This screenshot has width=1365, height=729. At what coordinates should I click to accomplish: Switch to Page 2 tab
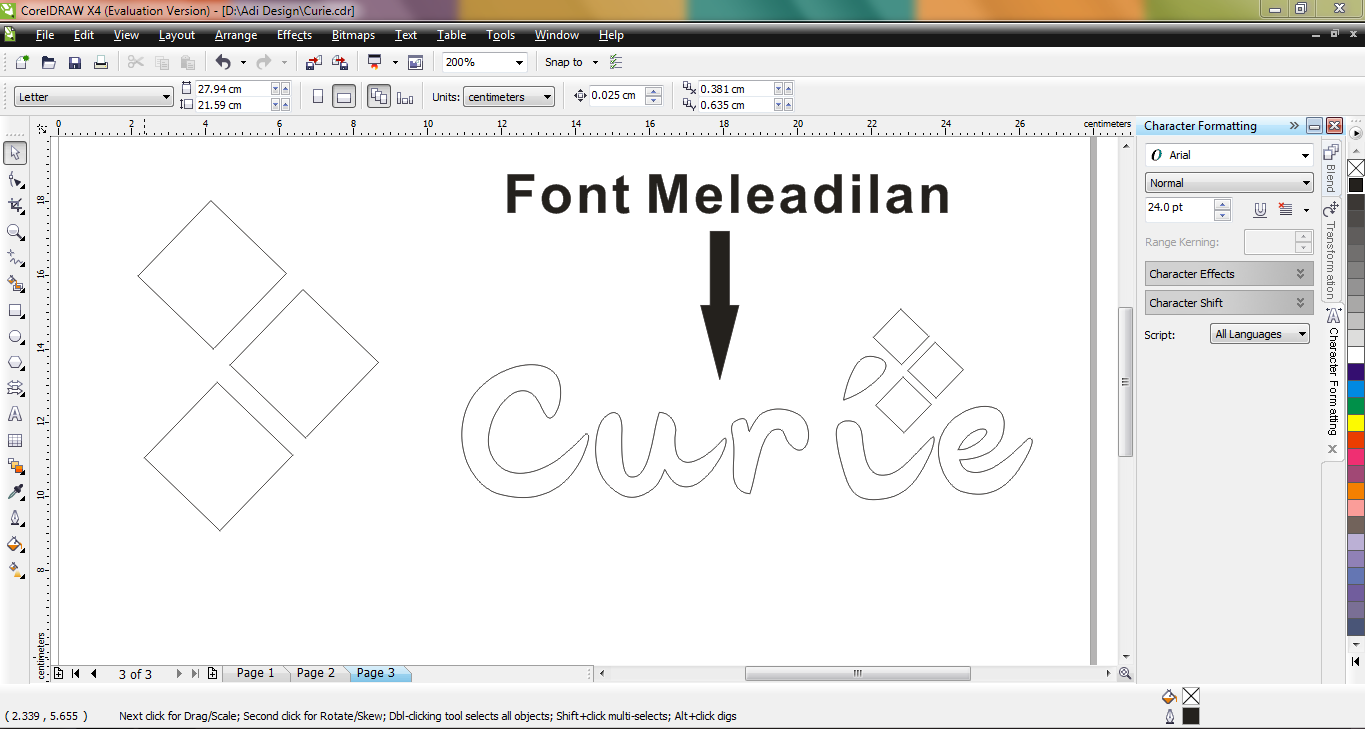316,673
